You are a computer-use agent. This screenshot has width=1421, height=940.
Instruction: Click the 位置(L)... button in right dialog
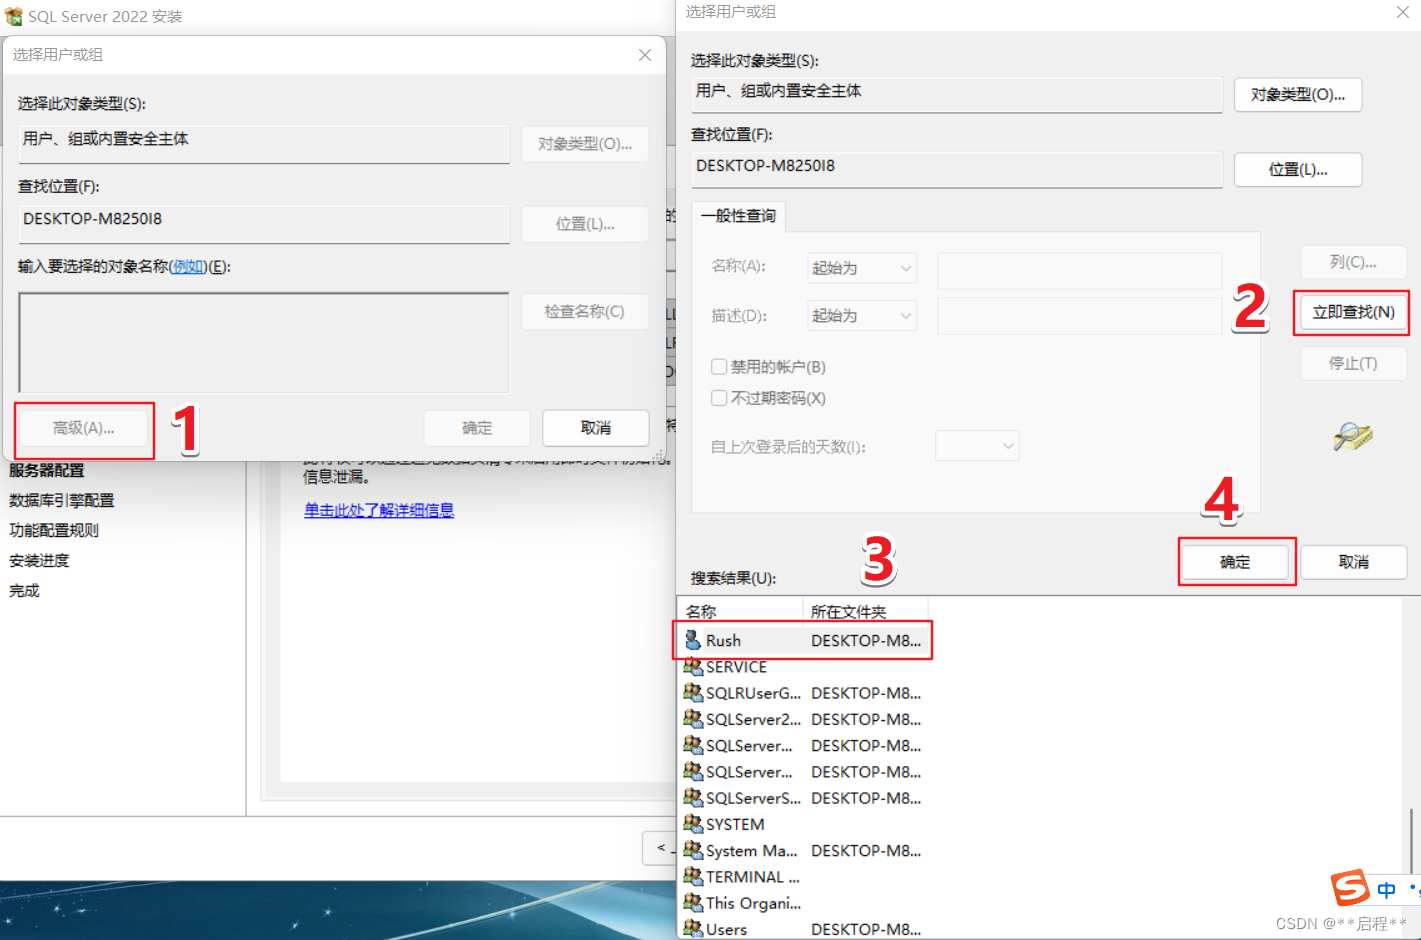coord(1298,170)
